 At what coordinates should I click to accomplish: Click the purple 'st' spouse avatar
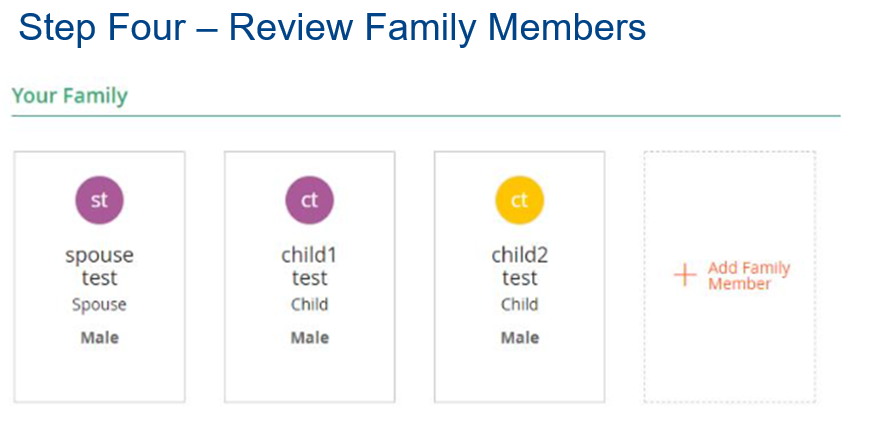coord(99,200)
